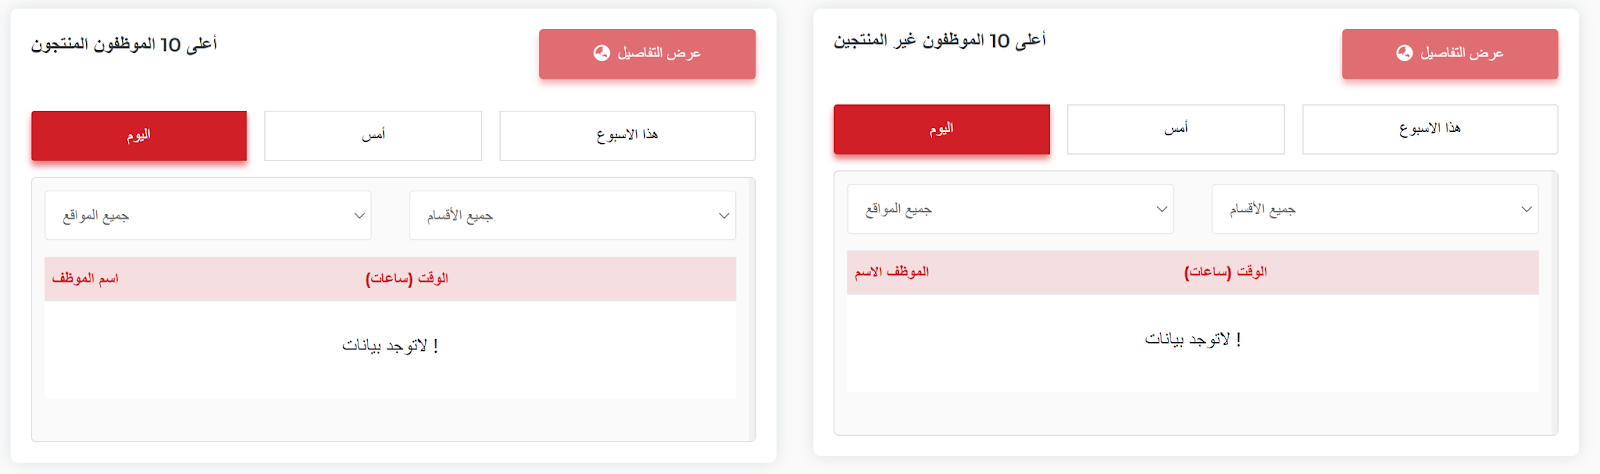Click pie chart icon in left عرض التفاصيل button
Image resolution: width=1600 pixels, height=474 pixels.
point(601,53)
